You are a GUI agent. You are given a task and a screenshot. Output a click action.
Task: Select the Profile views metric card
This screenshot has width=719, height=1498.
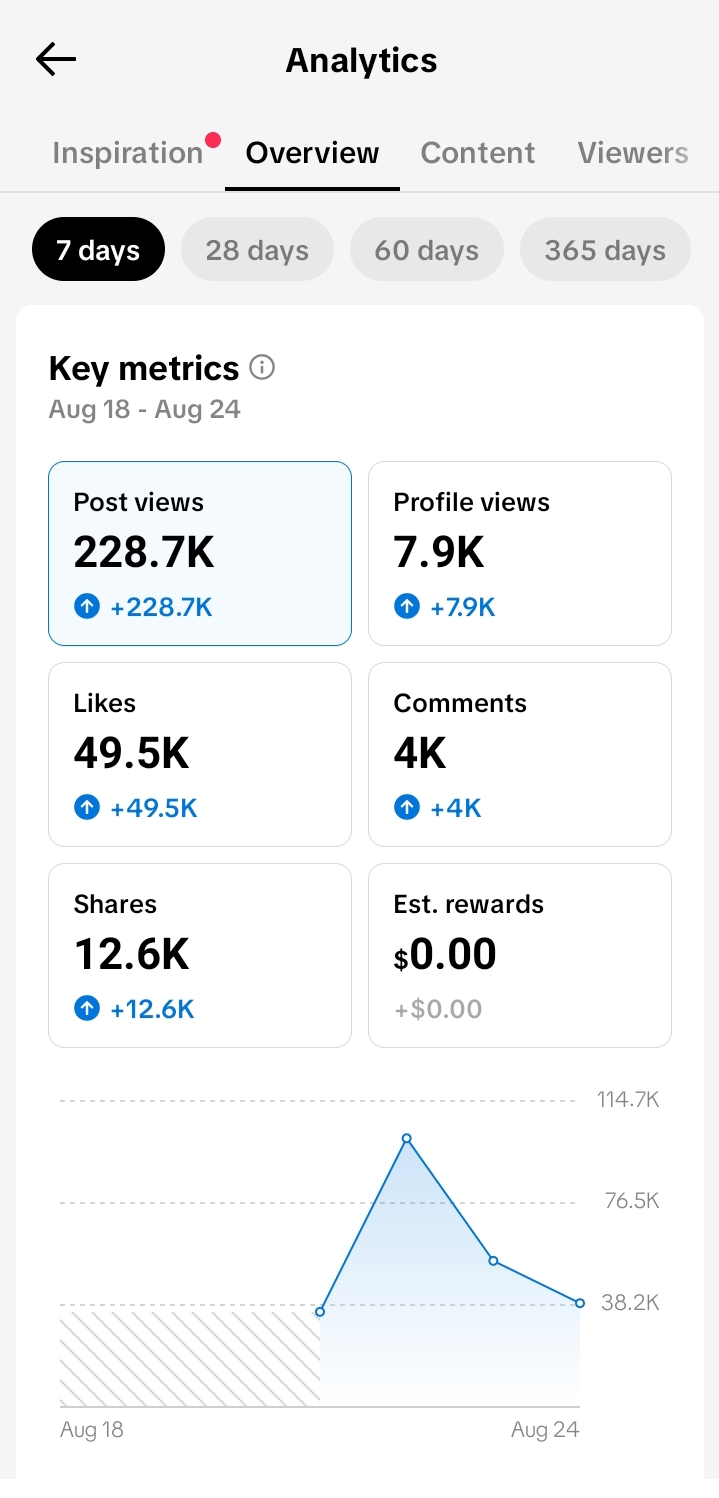tap(520, 553)
